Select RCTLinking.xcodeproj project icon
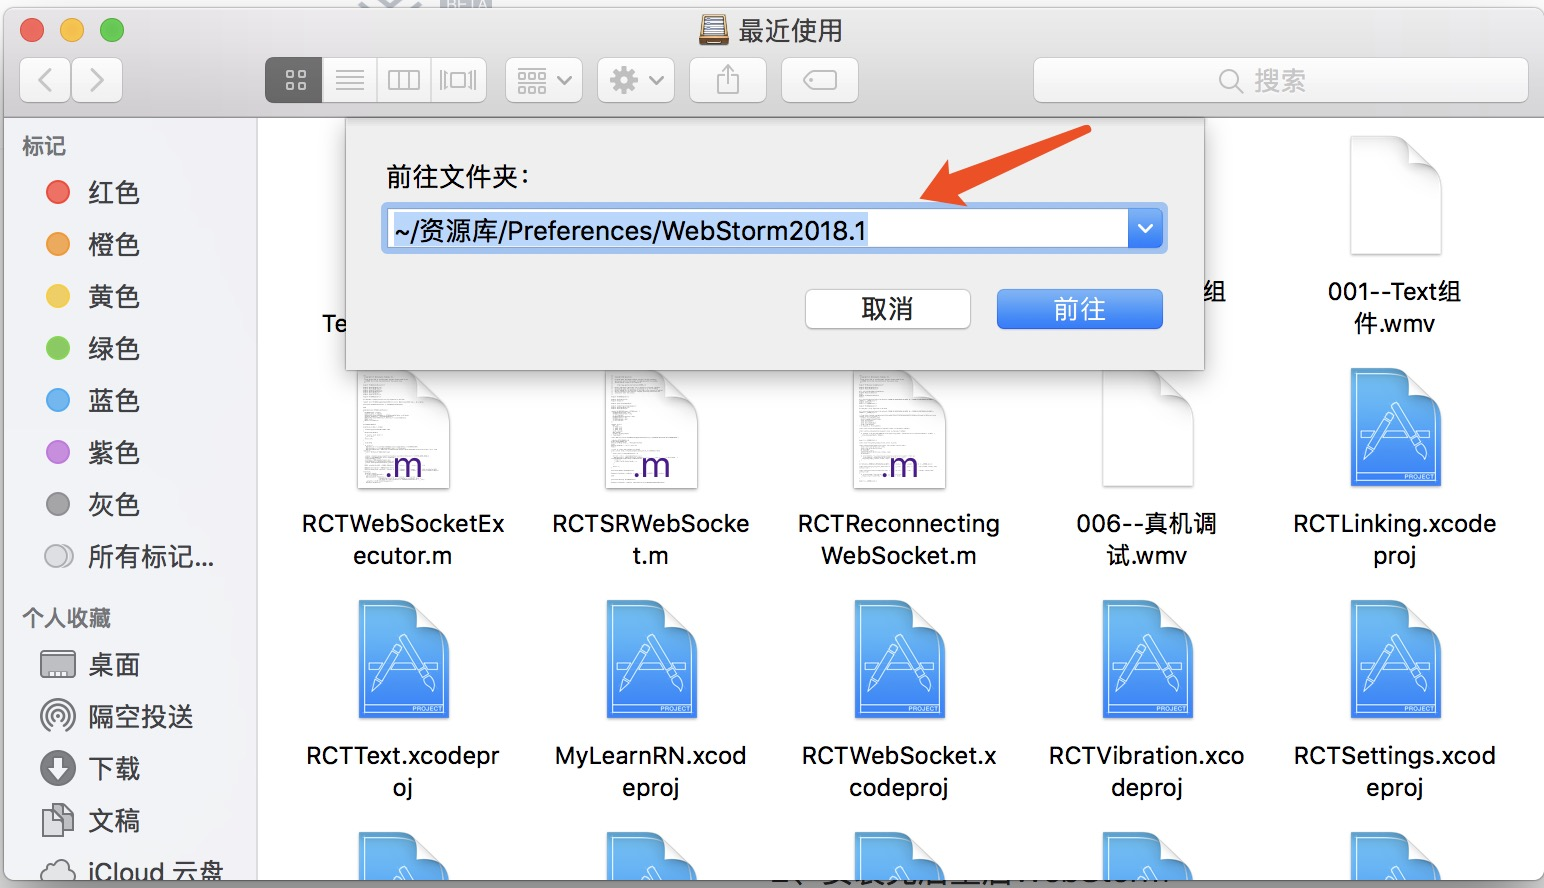1544x888 pixels. 1395,427
